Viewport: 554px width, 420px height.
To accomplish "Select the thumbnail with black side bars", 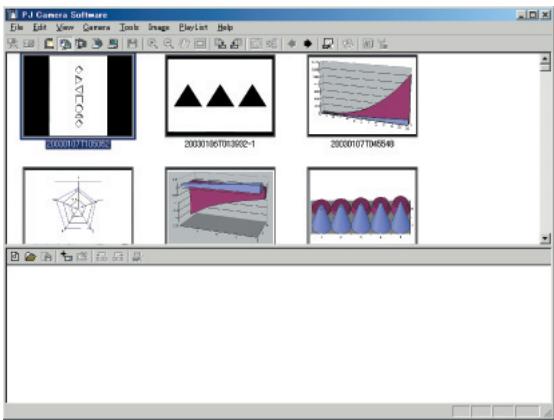I will pos(78,96).
